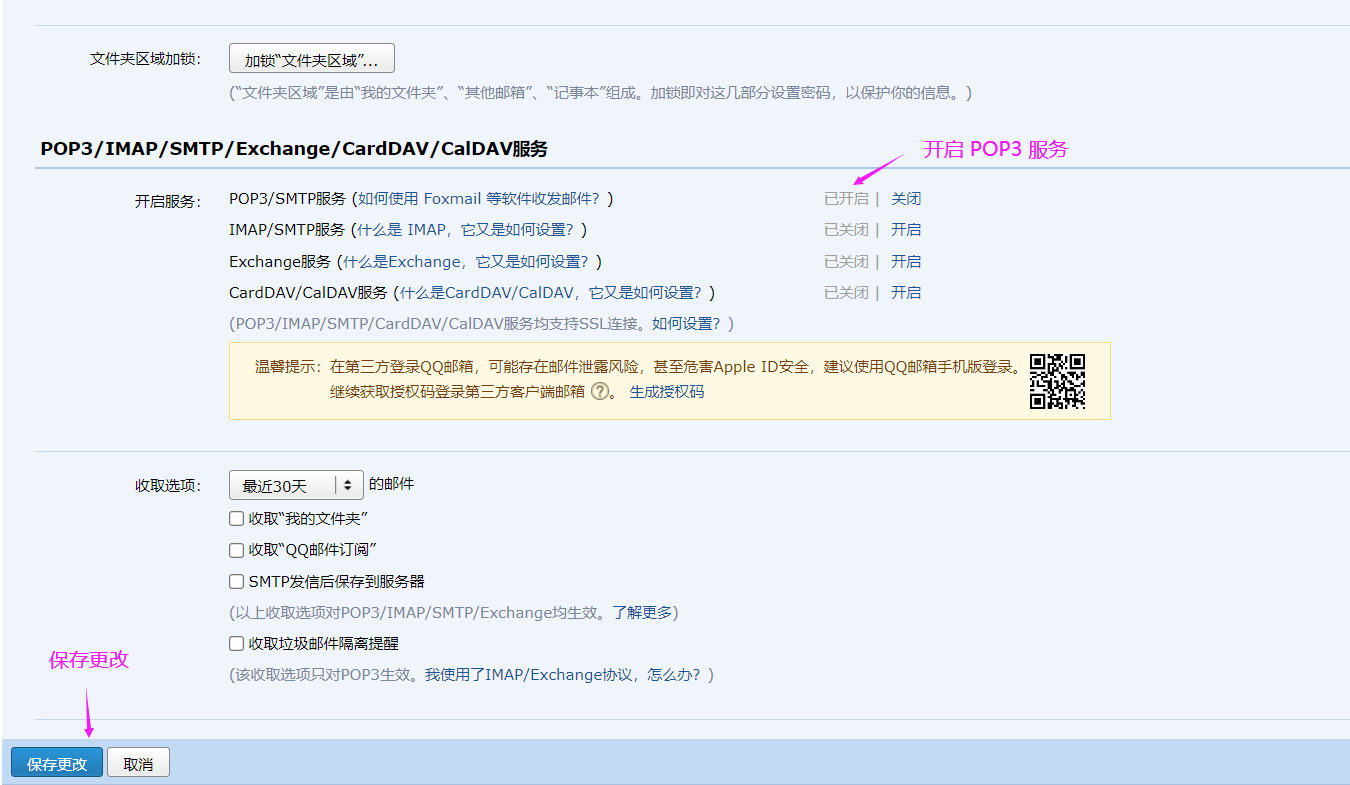Enable the 收取"我的文件夹" checkbox

236,519
